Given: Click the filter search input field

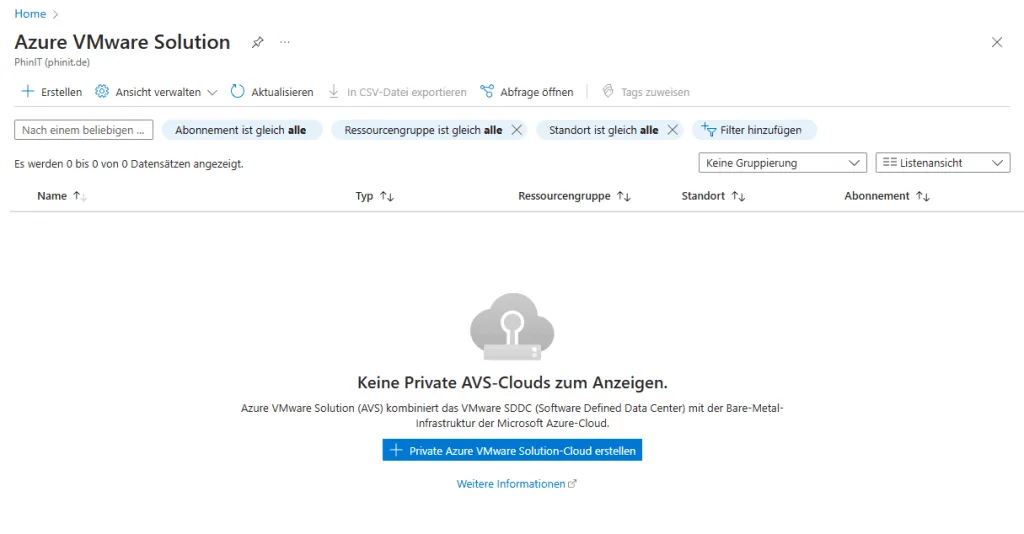Looking at the screenshot, I should (84, 130).
